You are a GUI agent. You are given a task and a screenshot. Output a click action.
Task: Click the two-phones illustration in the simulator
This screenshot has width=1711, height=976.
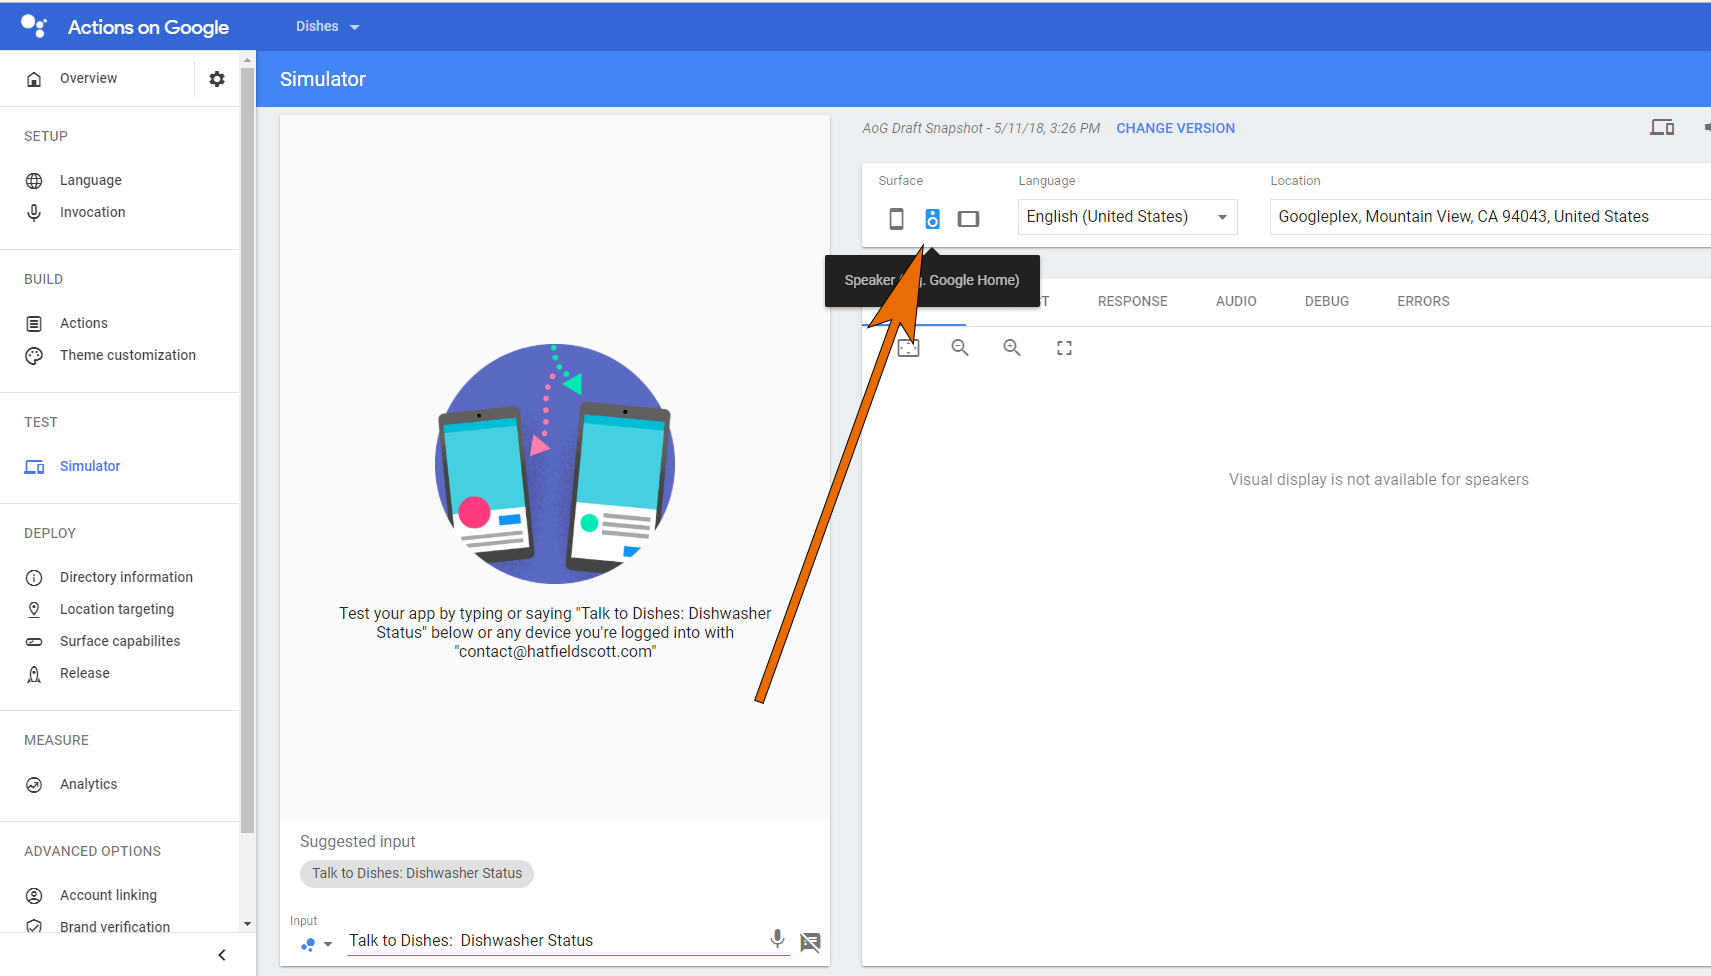[555, 464]
